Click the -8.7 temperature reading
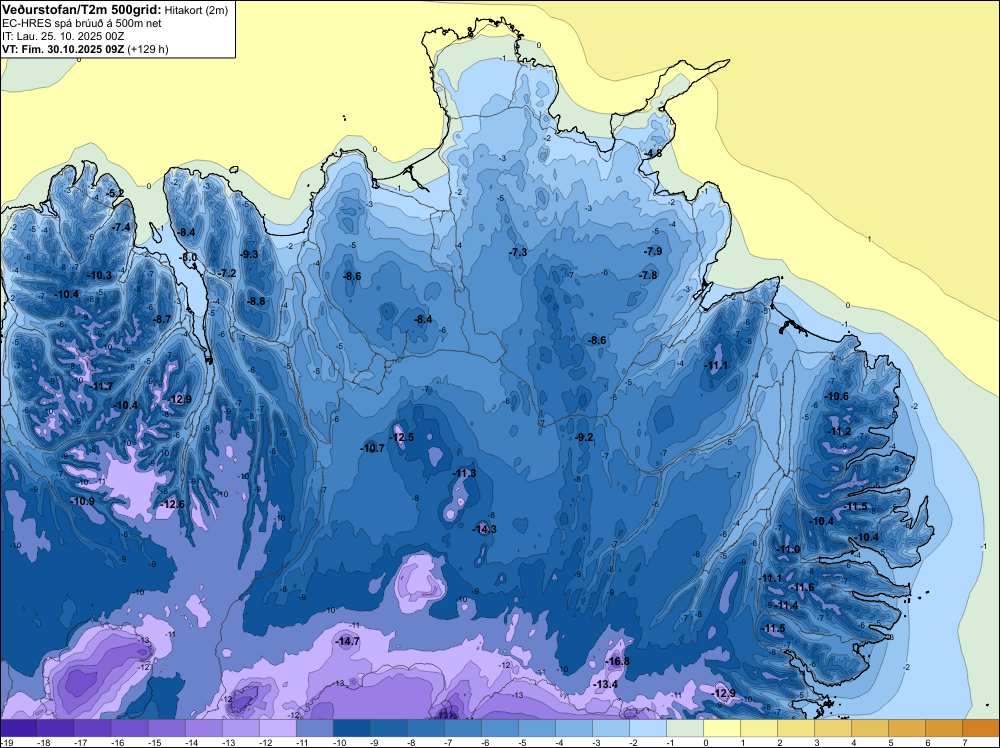This screenshot has width=1000, height=748. coord(162,319)
